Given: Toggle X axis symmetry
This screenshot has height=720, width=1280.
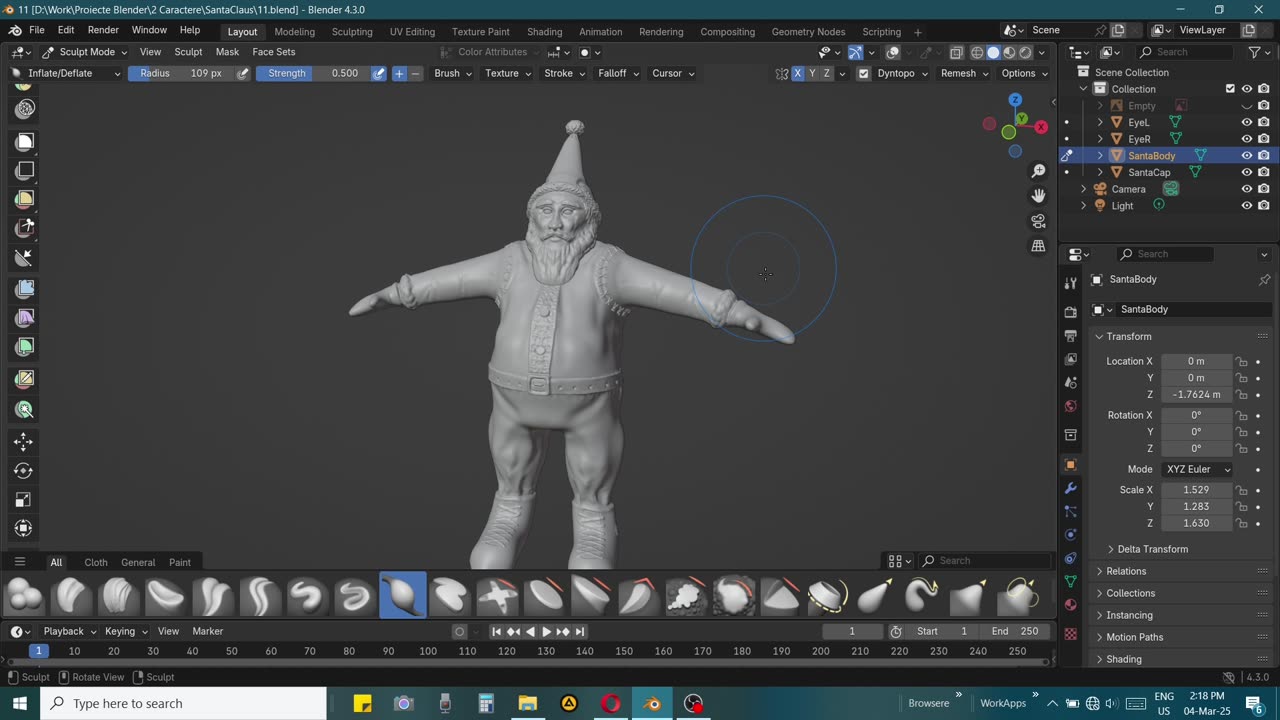Looking at the screenshot, I should (797, 73).
